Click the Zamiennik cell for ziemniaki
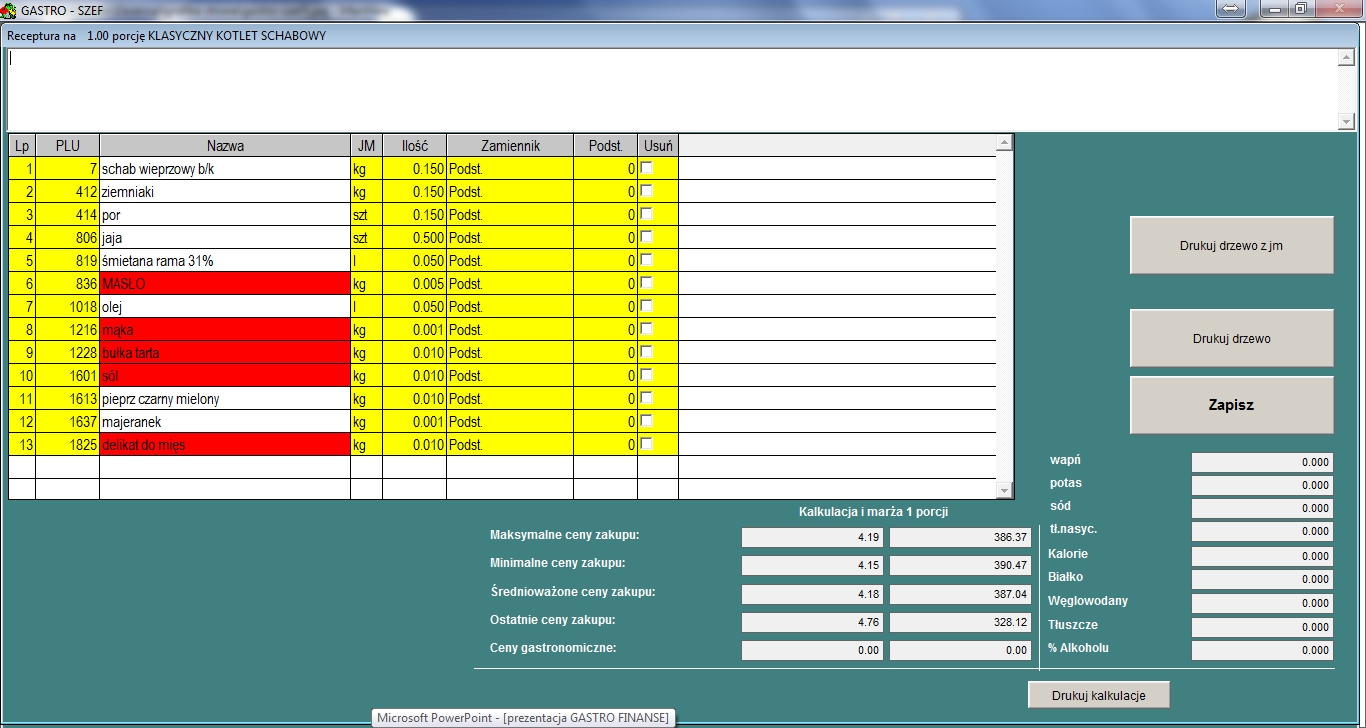The image size is (1366, 728). pyautogui.click(x=509, y=192)
